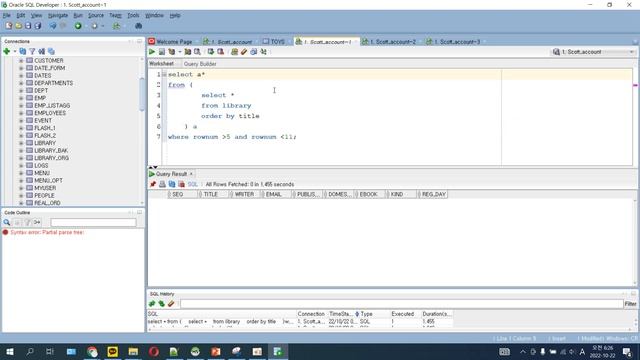This screenshot has width=640, height=360.
Task: Select the DATE_FORM table
Action: [x=49, y=68]
